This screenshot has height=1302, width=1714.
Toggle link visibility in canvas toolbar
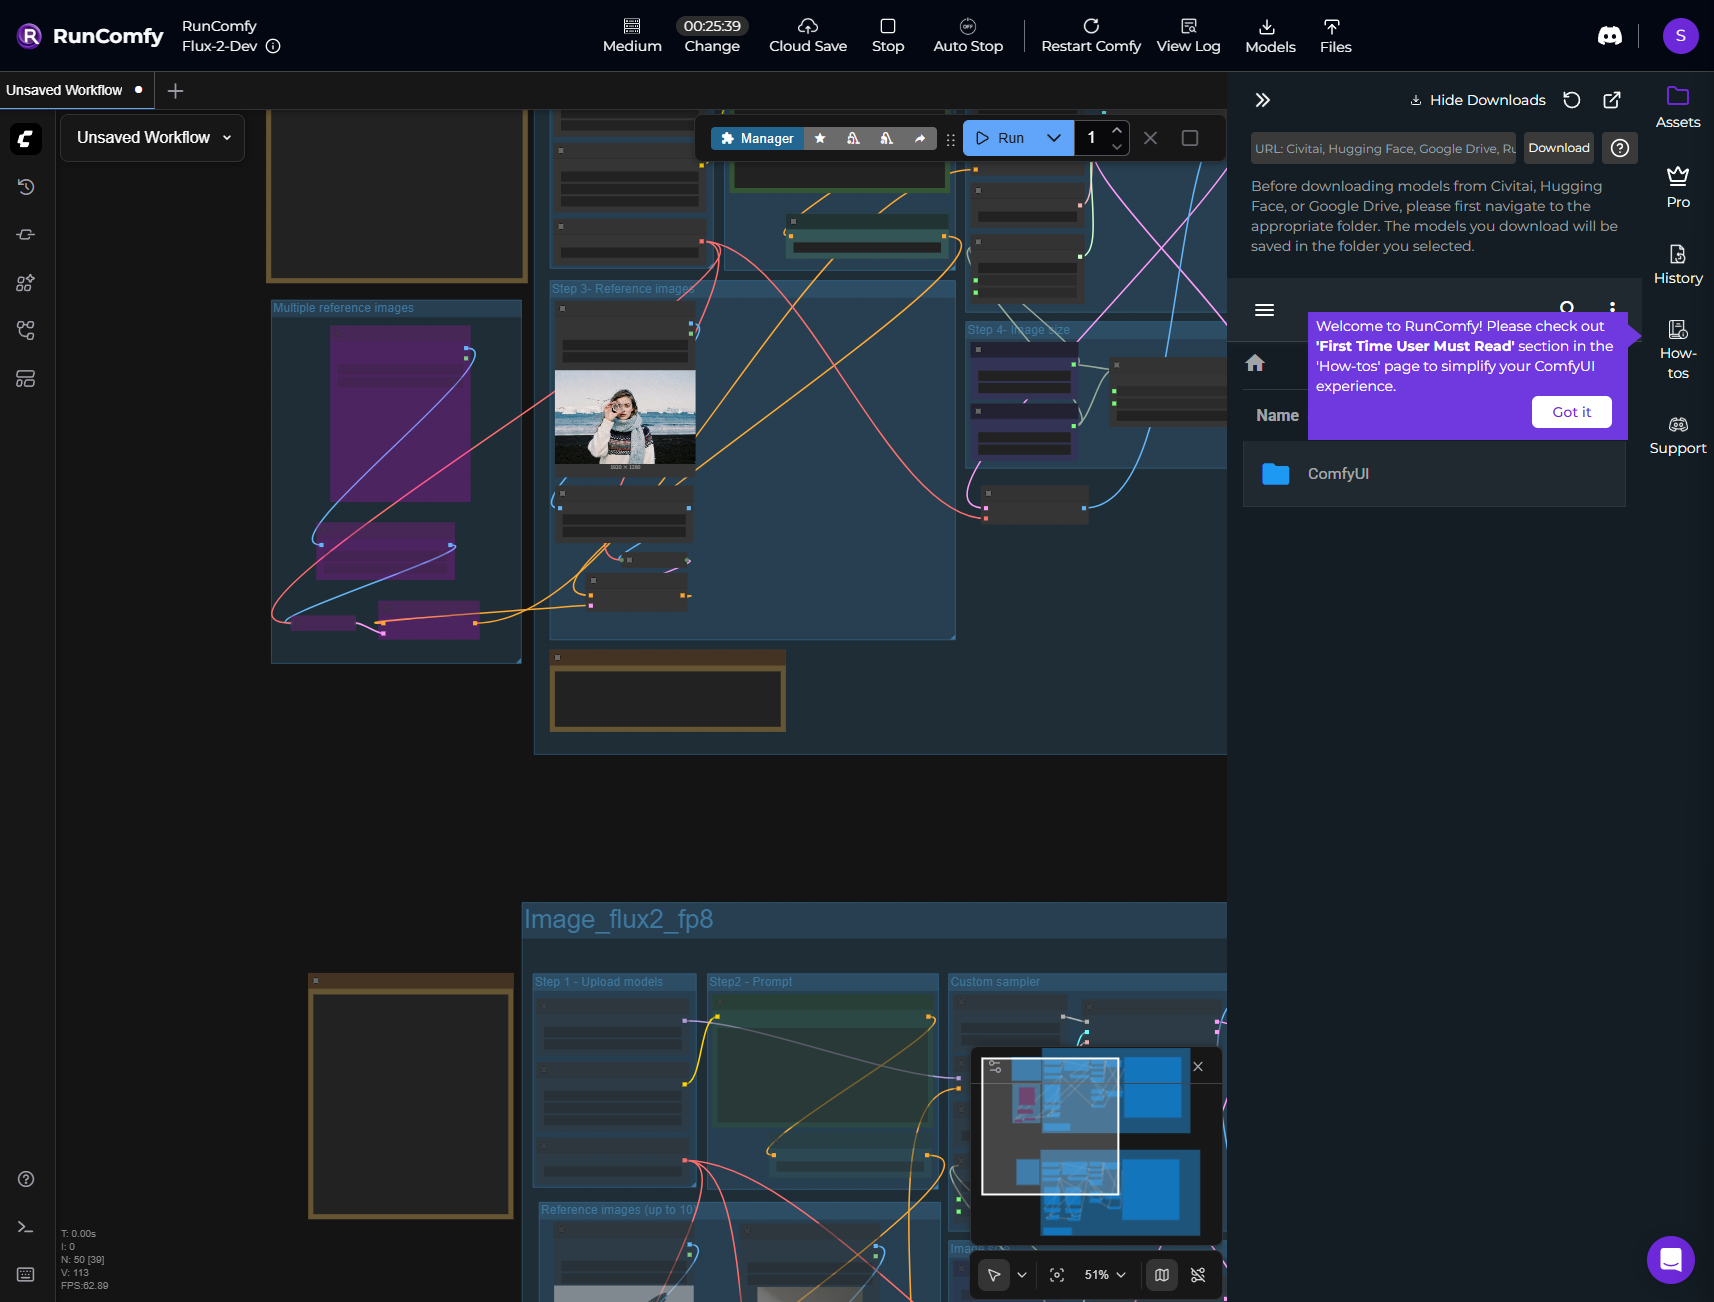point(1198,1275)
